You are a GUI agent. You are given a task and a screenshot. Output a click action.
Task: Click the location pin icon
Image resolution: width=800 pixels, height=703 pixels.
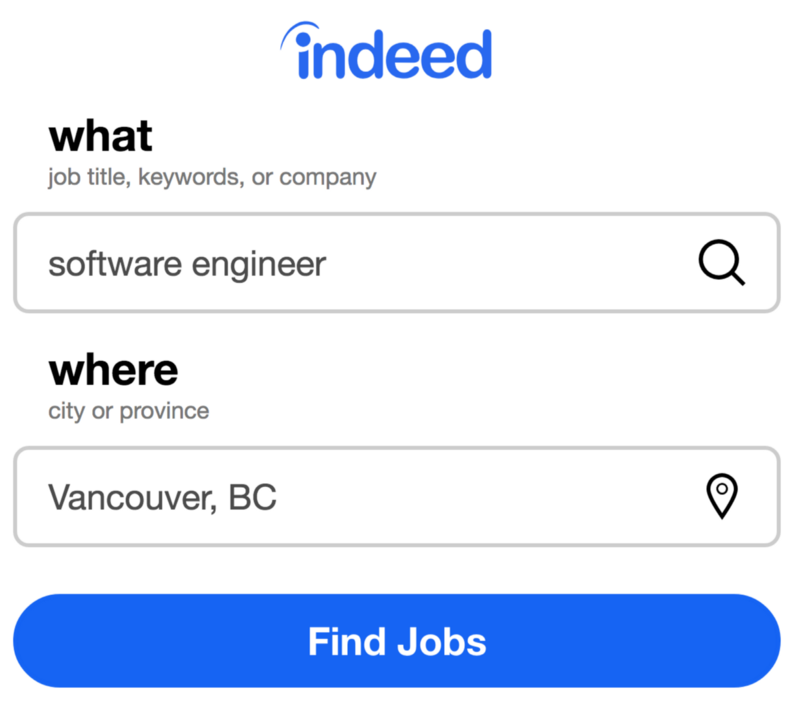(721, 497)
